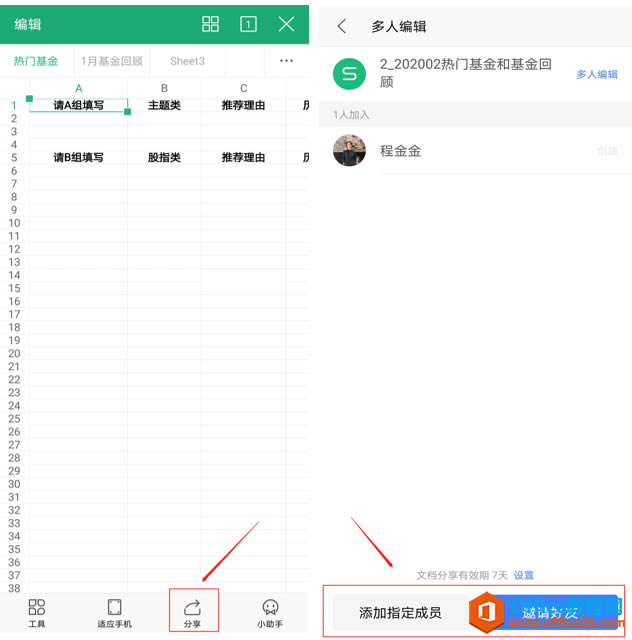The width and height of the screenshot is (632, 640).
Task: Click 设置 link for sharing validity
Action: (x=524, y=576)
